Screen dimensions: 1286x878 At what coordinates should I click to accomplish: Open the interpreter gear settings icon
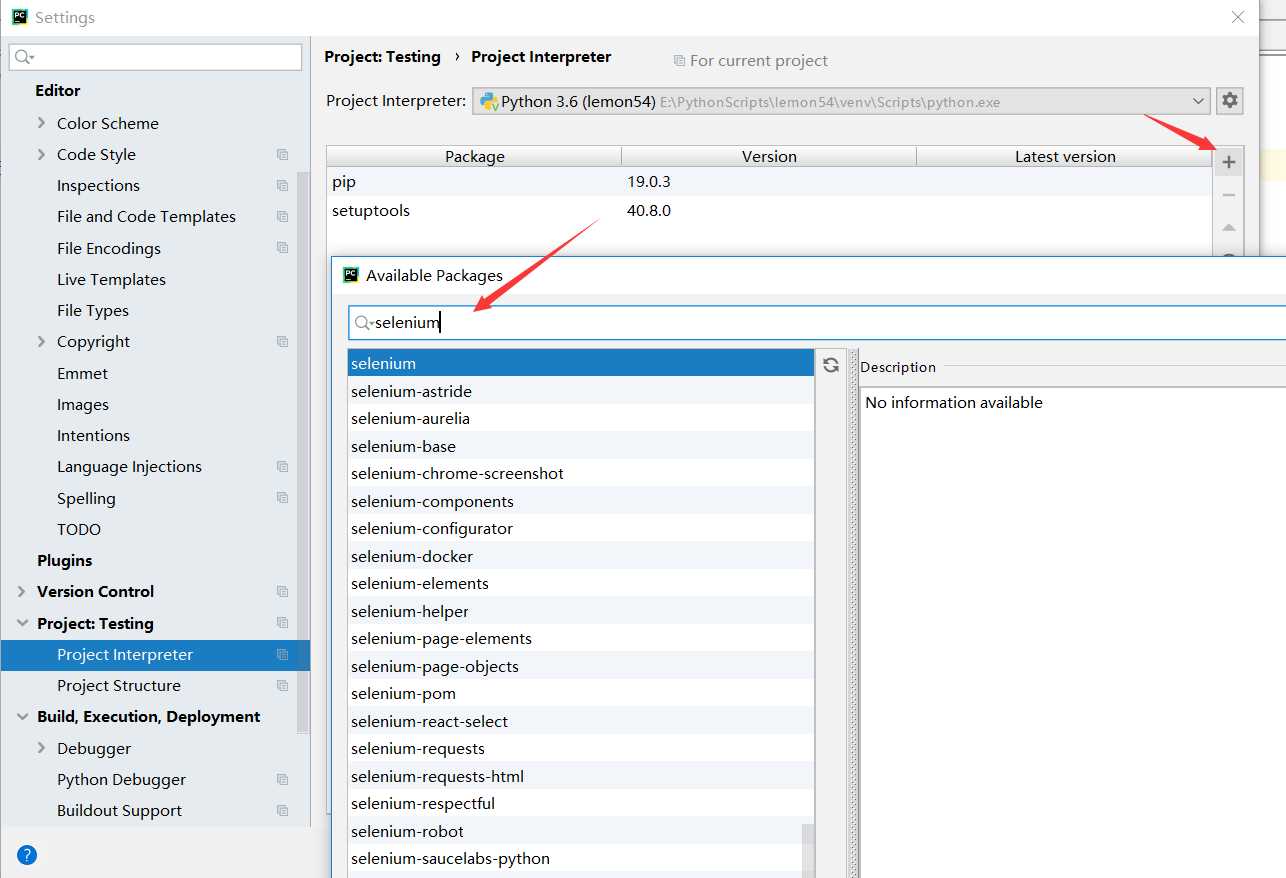(x=1230, y=101)
